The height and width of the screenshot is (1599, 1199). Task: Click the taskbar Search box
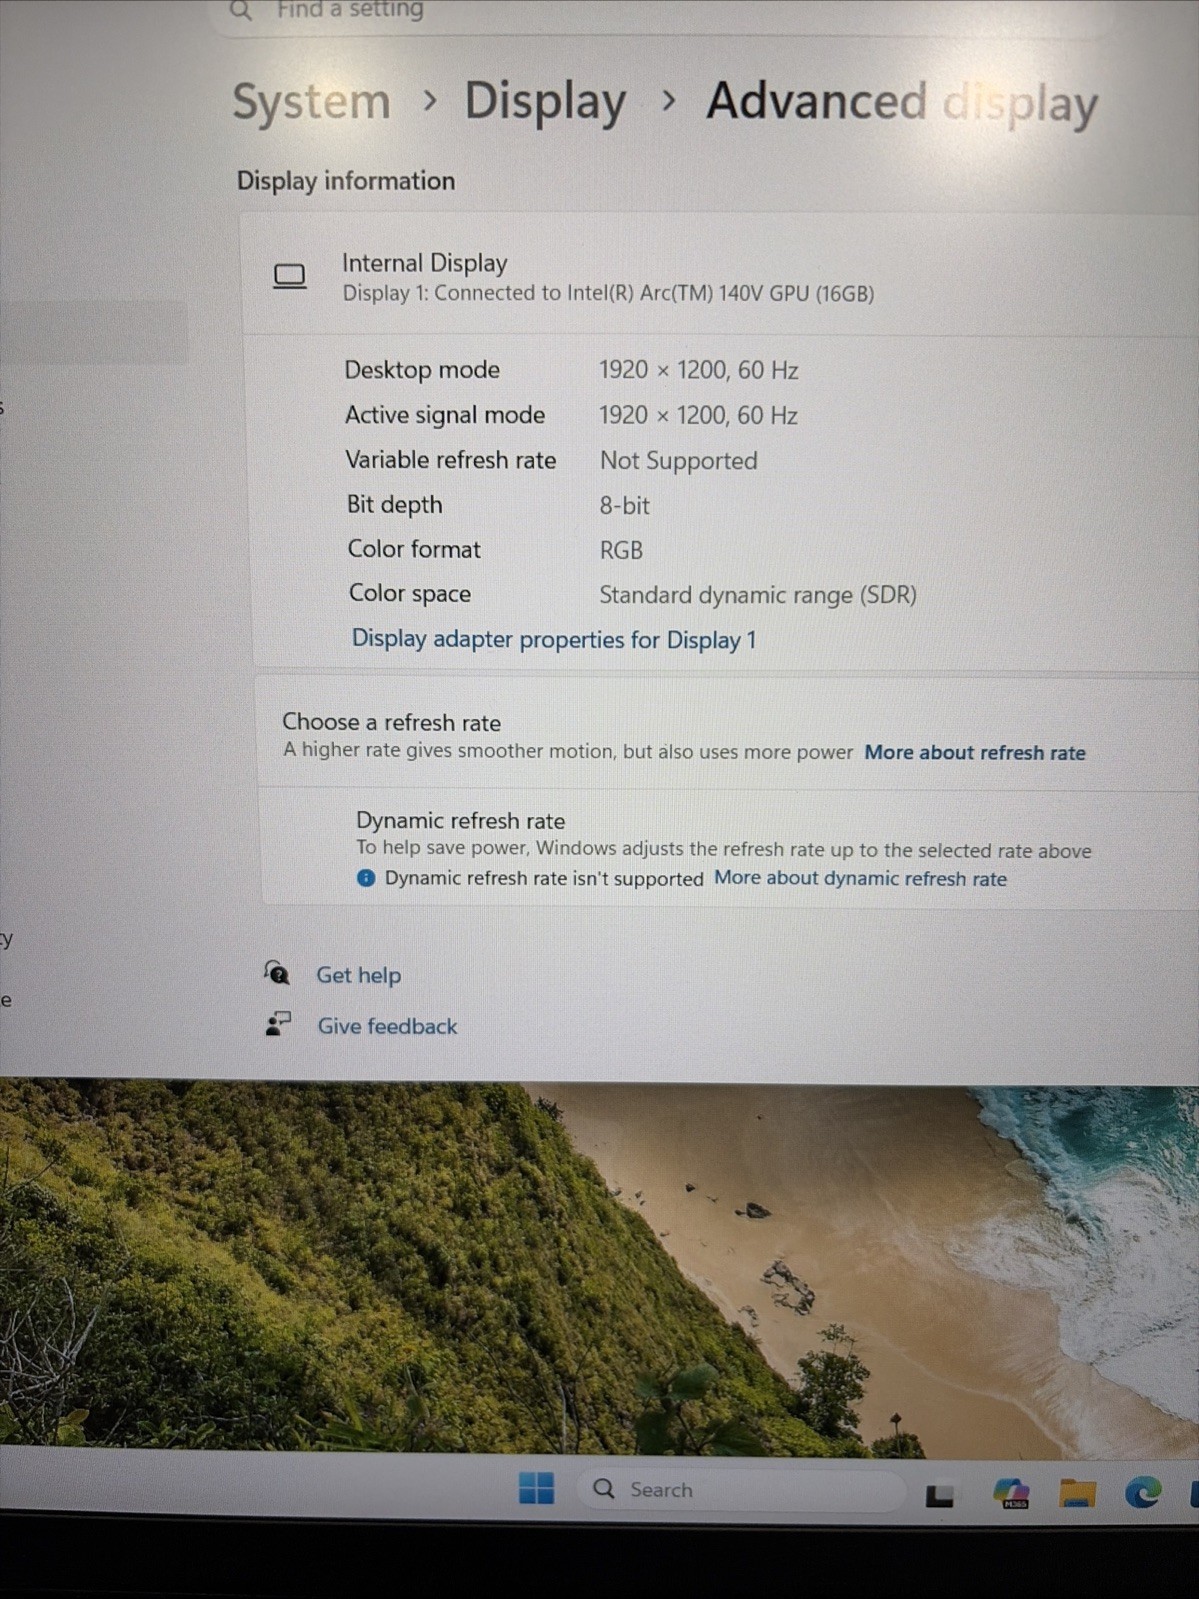741,1489
